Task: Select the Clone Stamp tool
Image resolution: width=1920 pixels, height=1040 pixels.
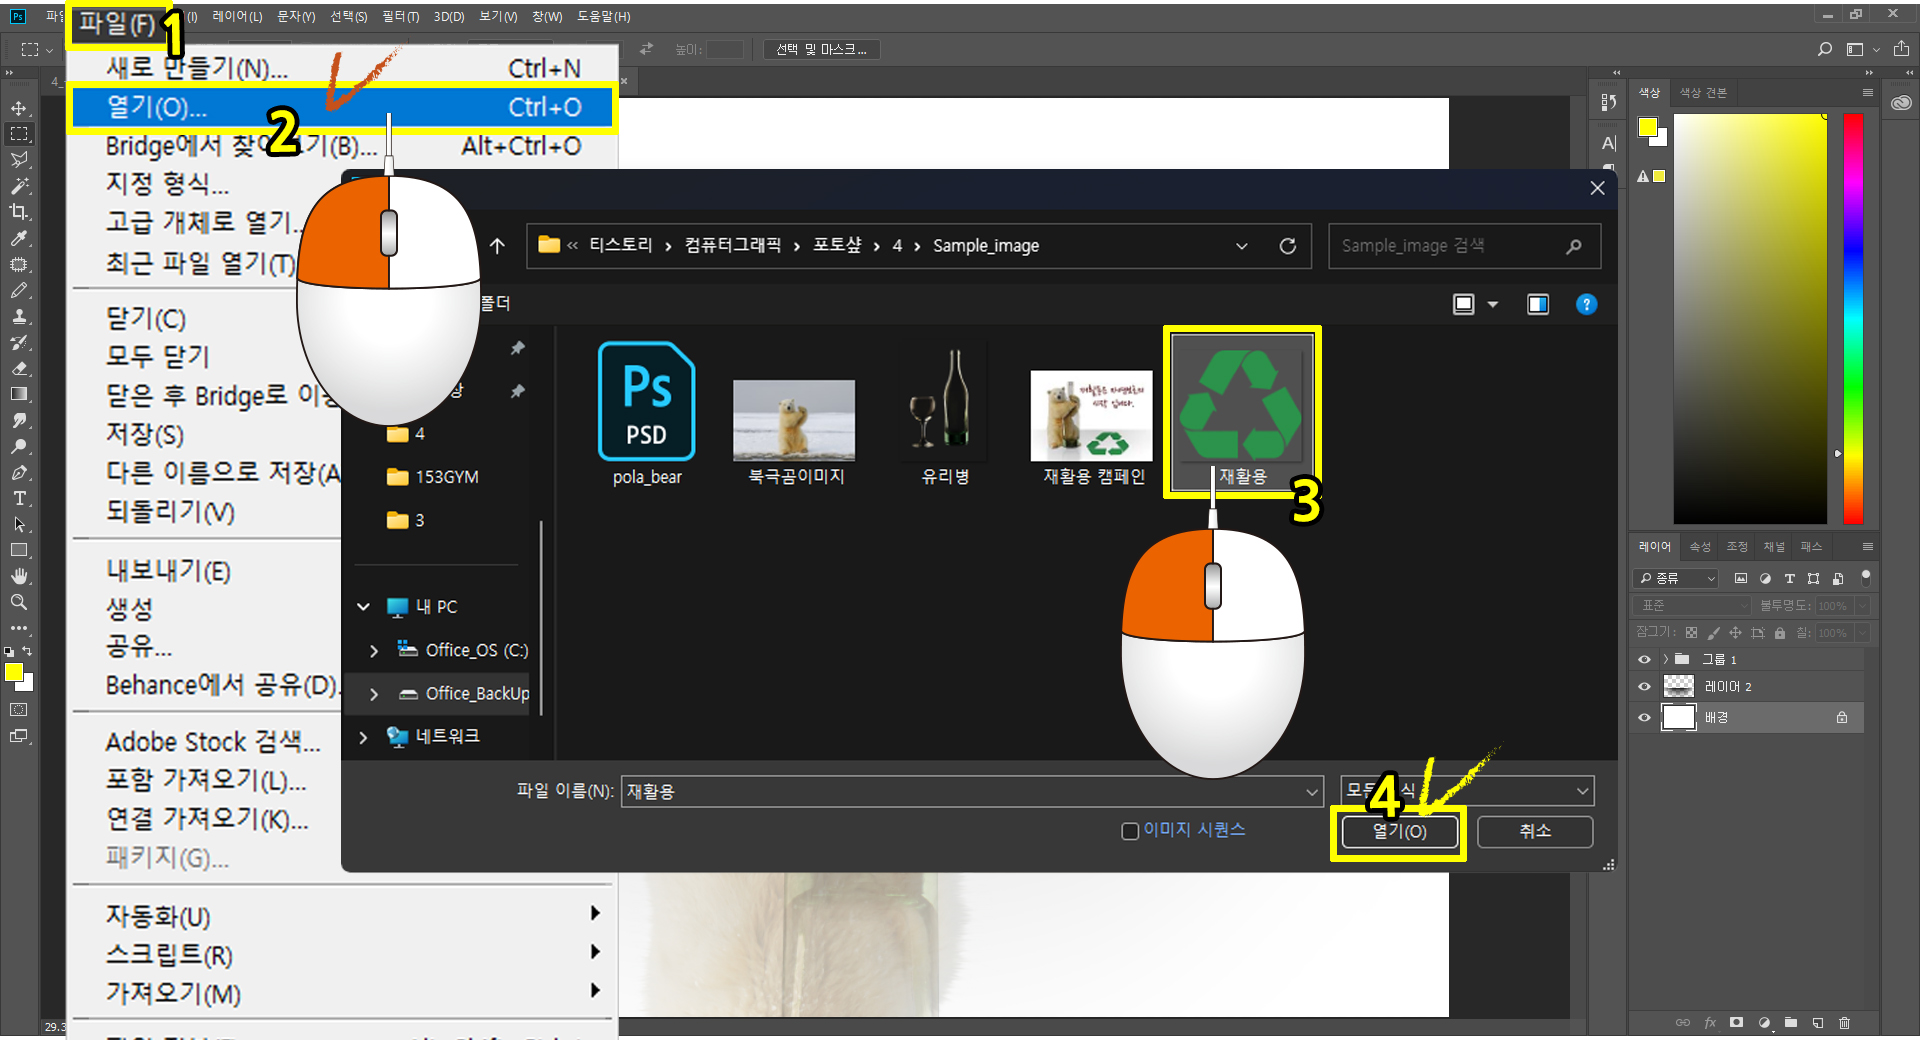Action: [19, 316]
